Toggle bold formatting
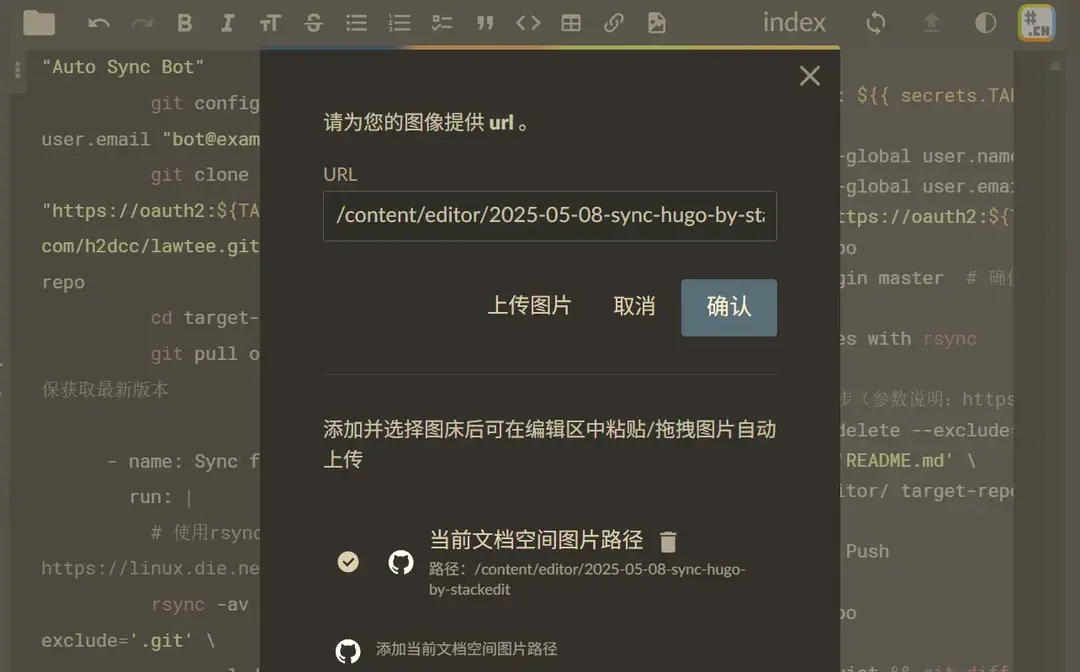This screenshot has width=1080, height=672. 184,22
